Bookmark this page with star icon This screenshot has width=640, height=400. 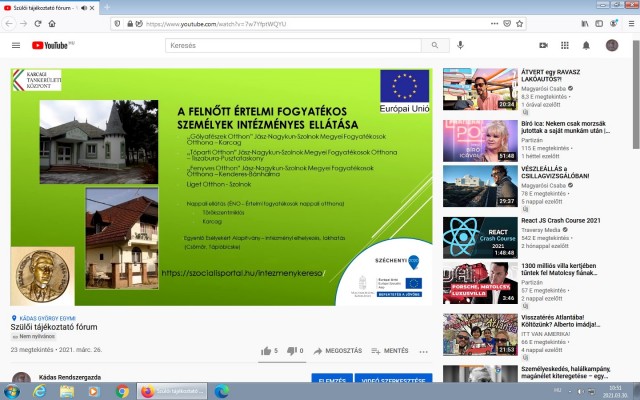pyautogui.click(x=520, y=24)
